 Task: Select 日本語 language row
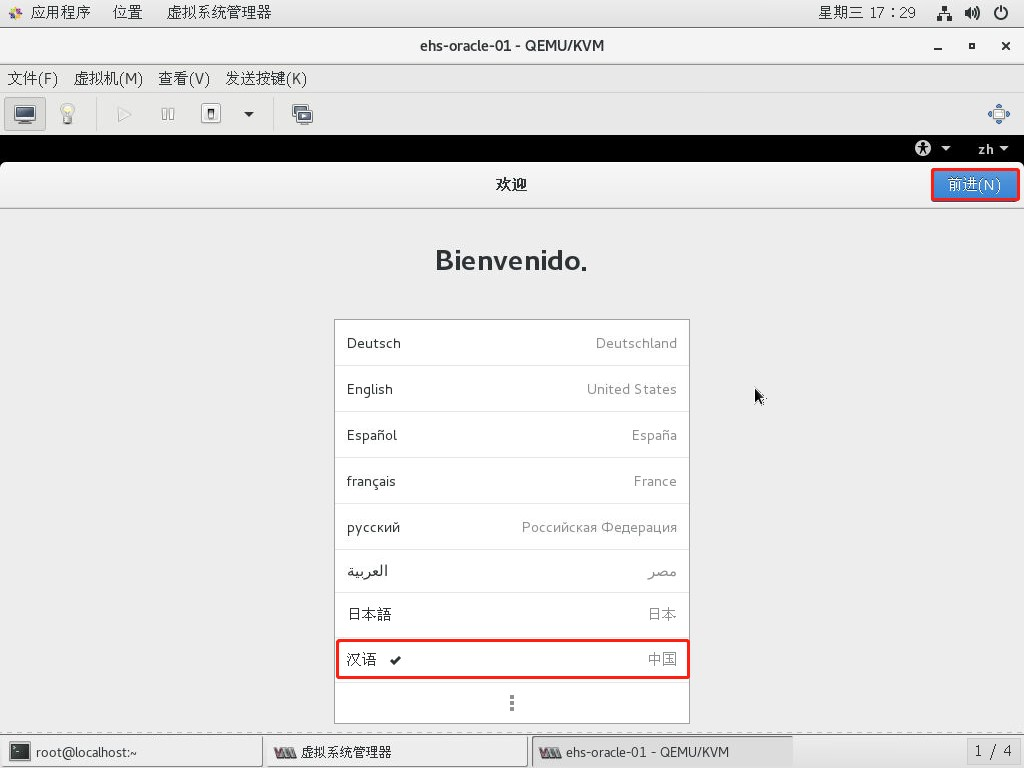pos(511,615)
